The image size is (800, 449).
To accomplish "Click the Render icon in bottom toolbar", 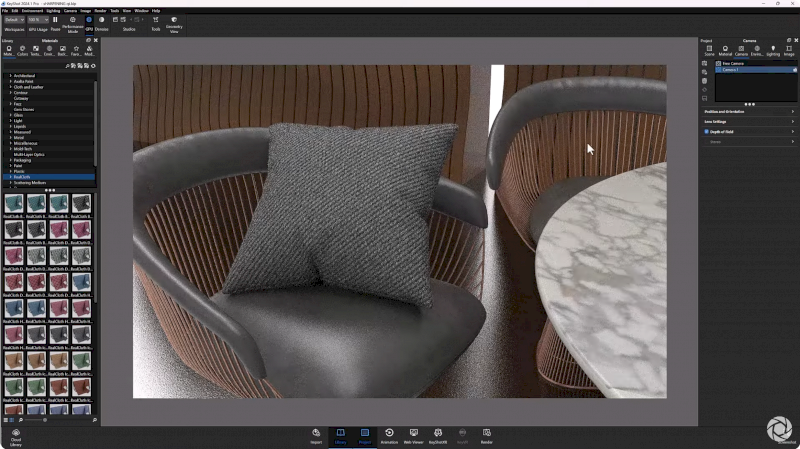I will click(487, 432).
